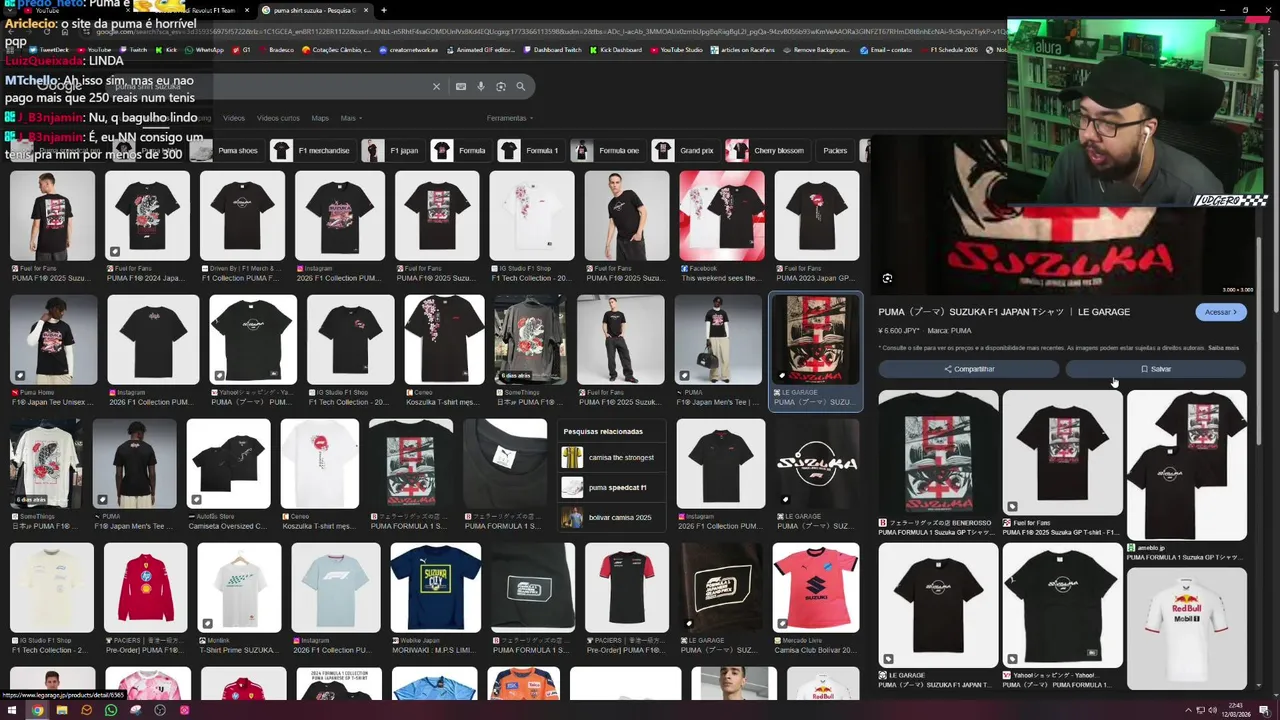
Task: Expand the Ferramentas tools dropdown
Action: [x=509, y=118]
